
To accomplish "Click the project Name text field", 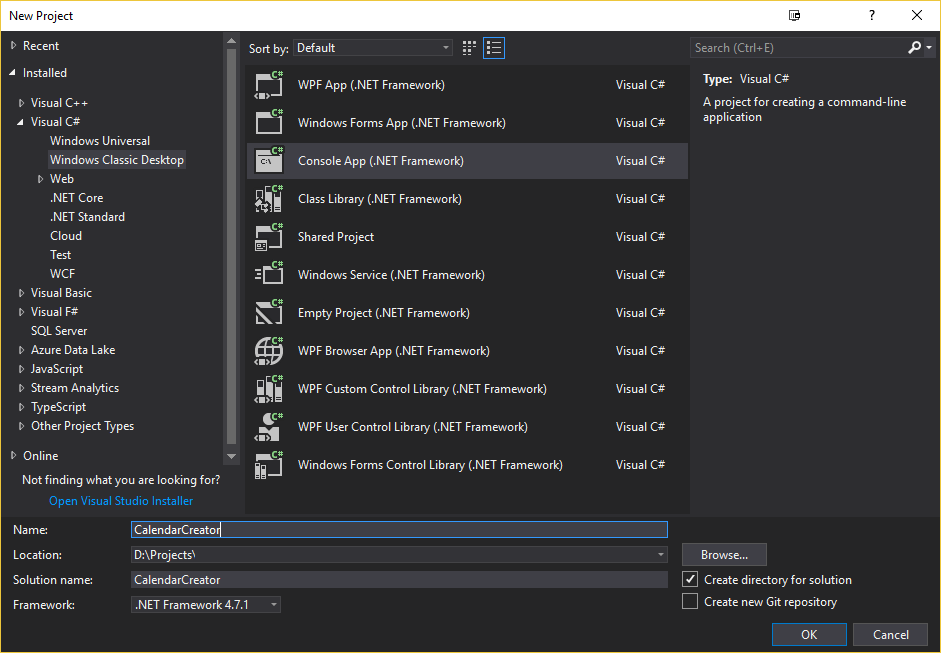I will pos(399,530).
